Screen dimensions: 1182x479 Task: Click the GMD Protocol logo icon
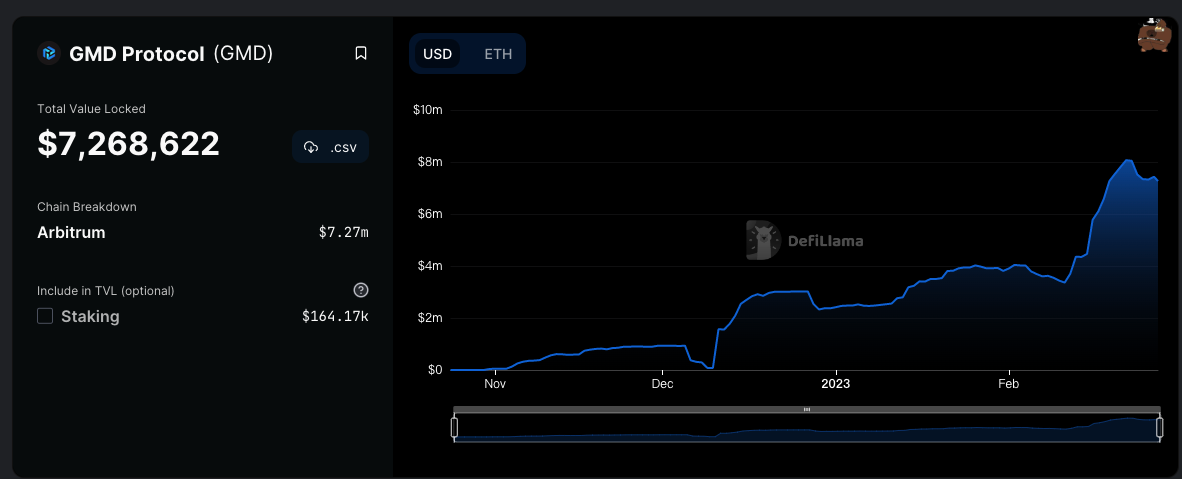tap(49, 54)
